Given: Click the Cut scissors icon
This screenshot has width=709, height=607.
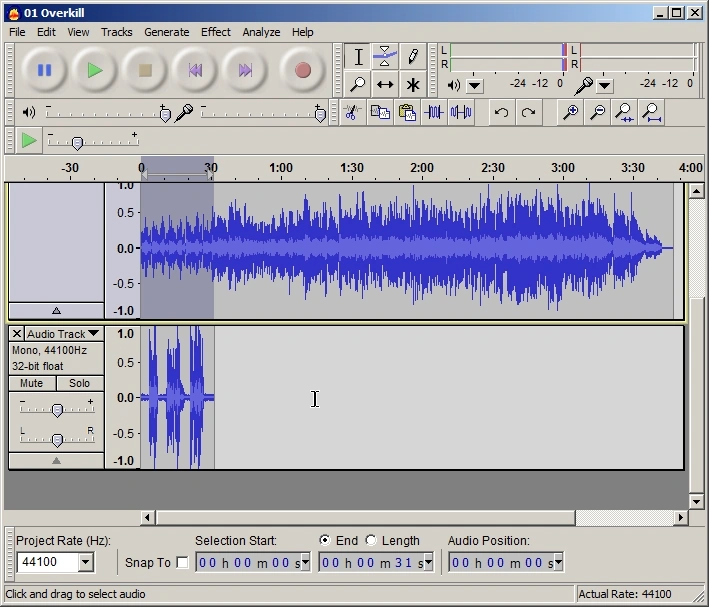Looking at the screenshot, I should [x=352, y=113].
